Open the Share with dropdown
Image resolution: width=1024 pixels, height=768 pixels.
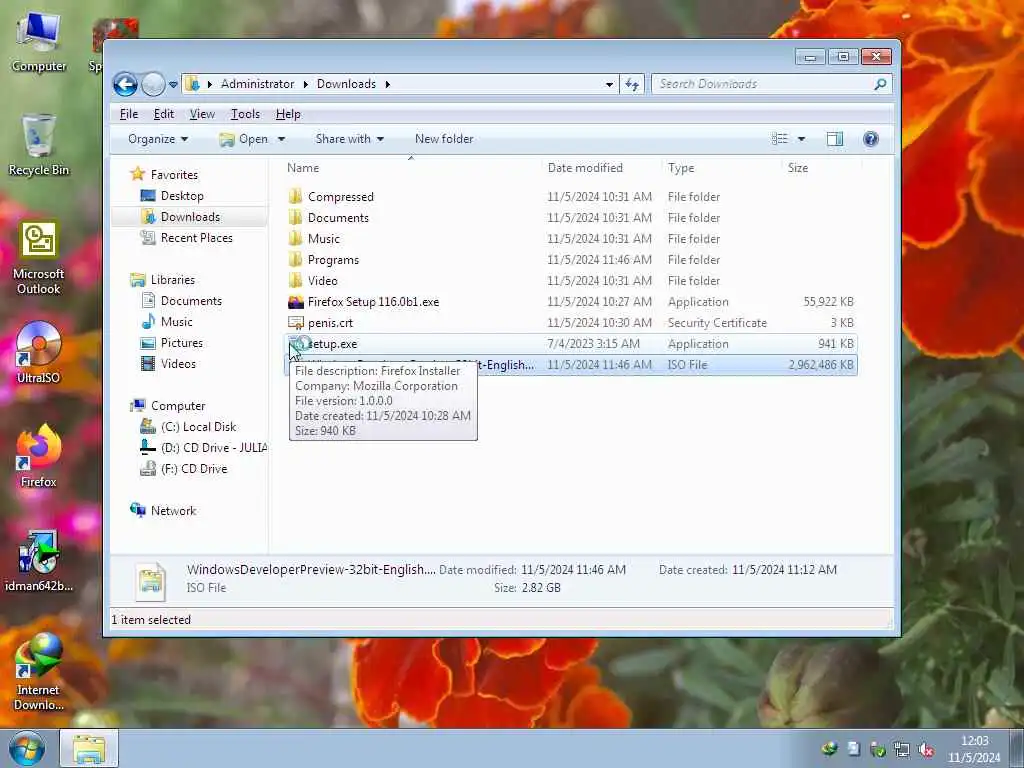pyautogui.click(x=349, y=138)
